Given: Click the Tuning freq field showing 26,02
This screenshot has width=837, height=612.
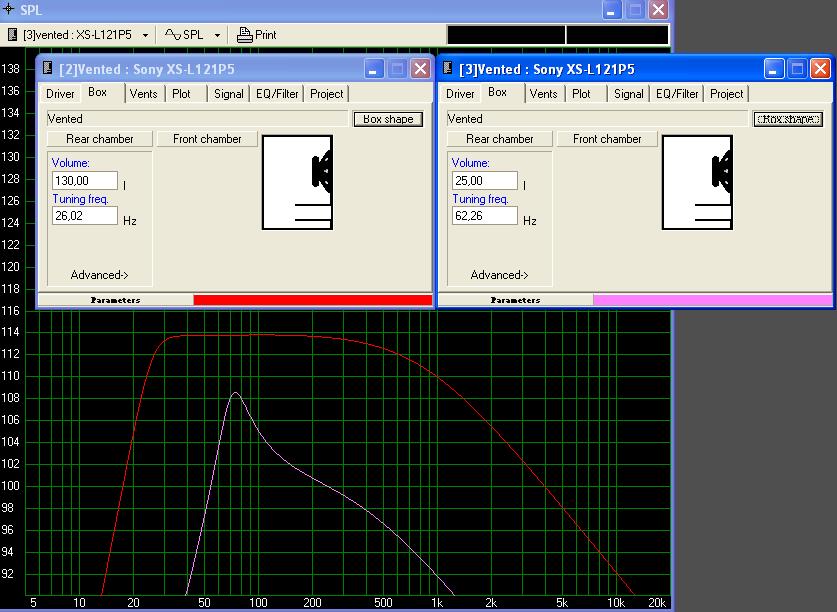Looking at the screenshot, I should pyautogui.click(x=85, y=216).
